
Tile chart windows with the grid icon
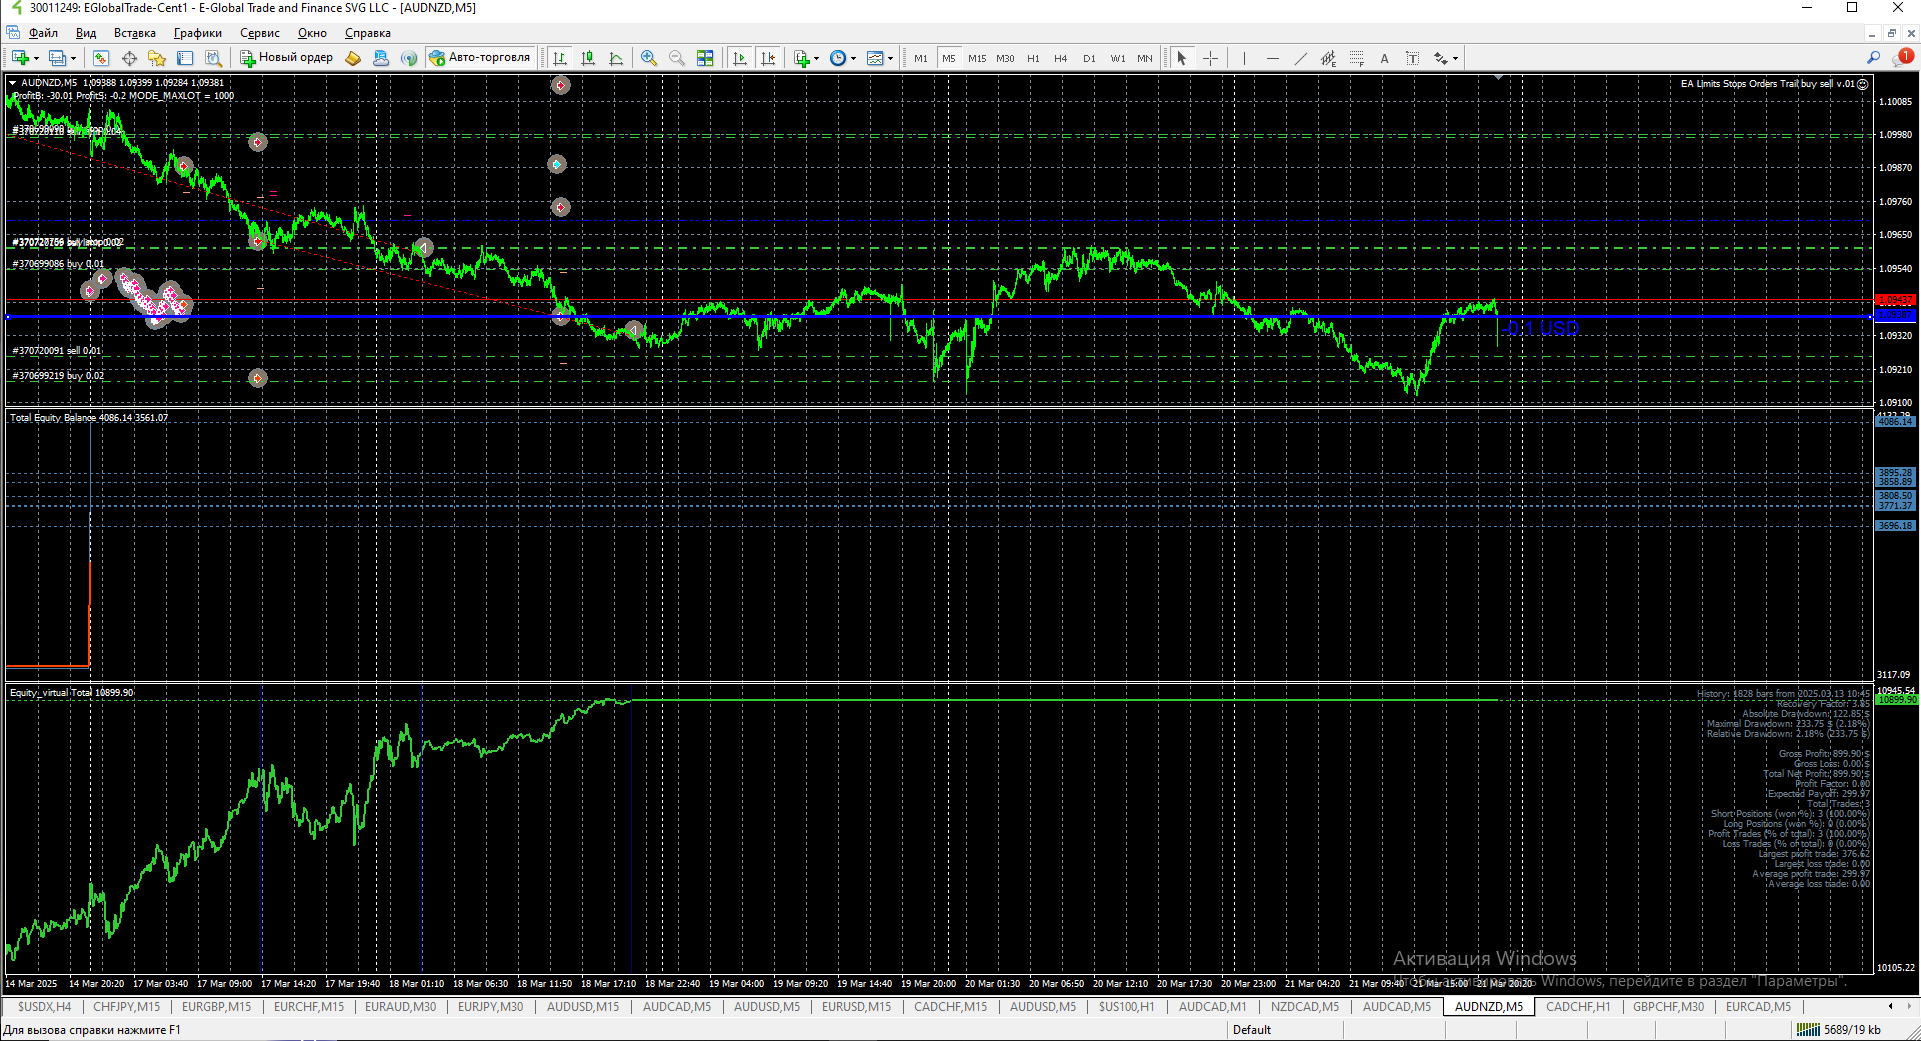705,58
